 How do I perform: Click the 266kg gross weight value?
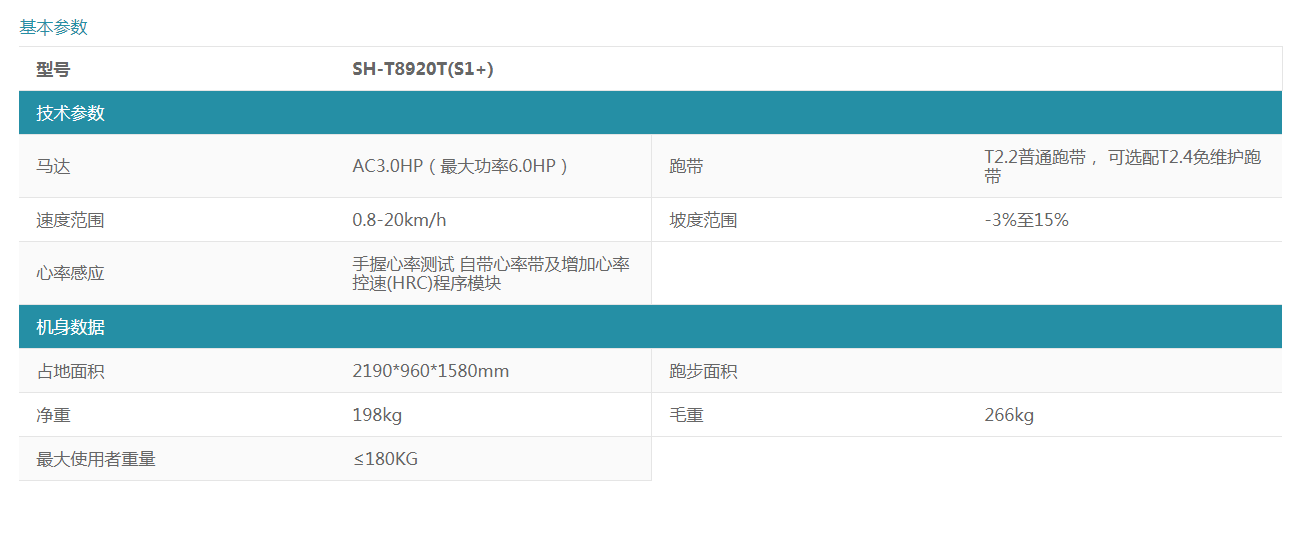point(1009,415)
